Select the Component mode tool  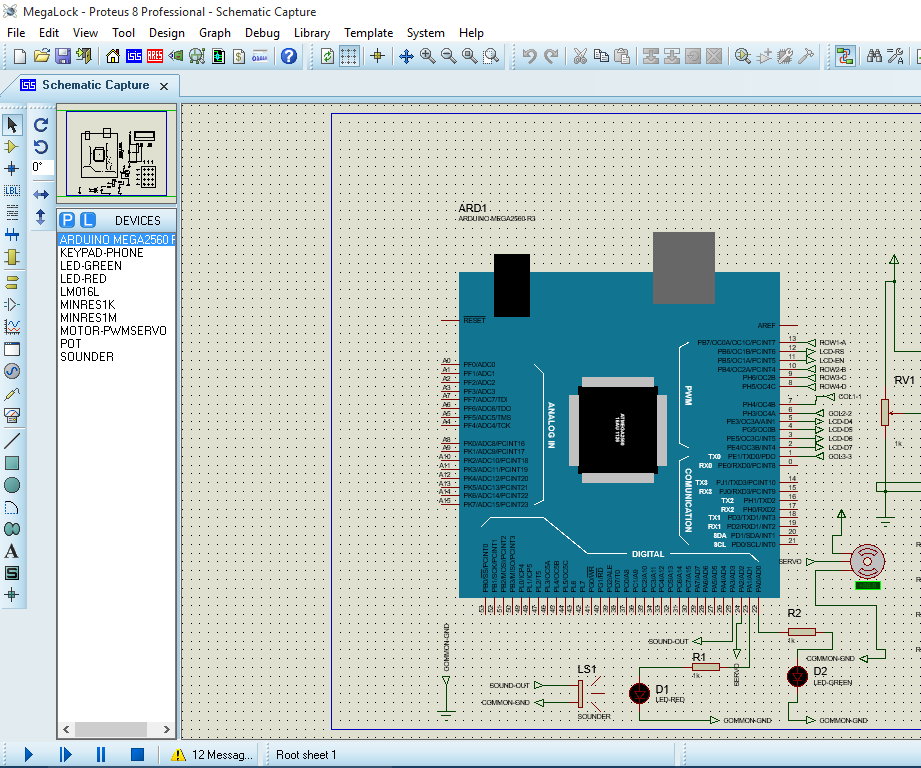pyautogui.click(x=12, y=146)
